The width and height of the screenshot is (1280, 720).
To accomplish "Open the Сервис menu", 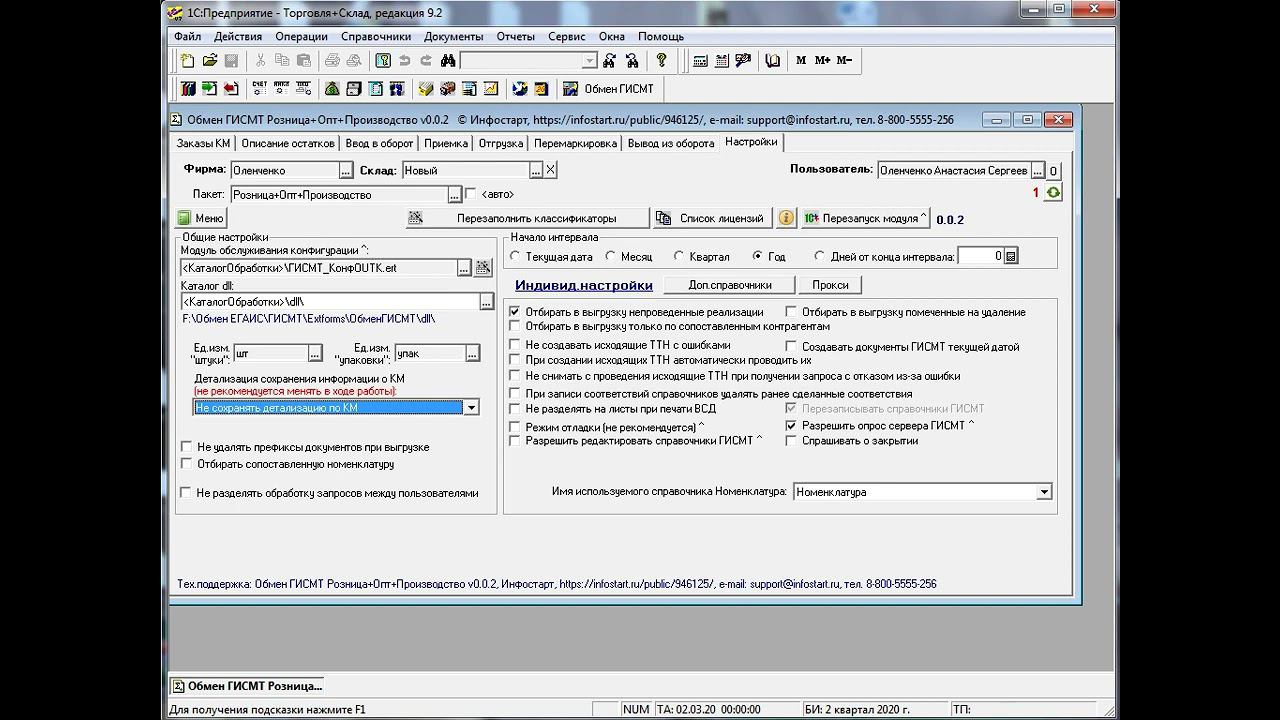I will 566,37.
